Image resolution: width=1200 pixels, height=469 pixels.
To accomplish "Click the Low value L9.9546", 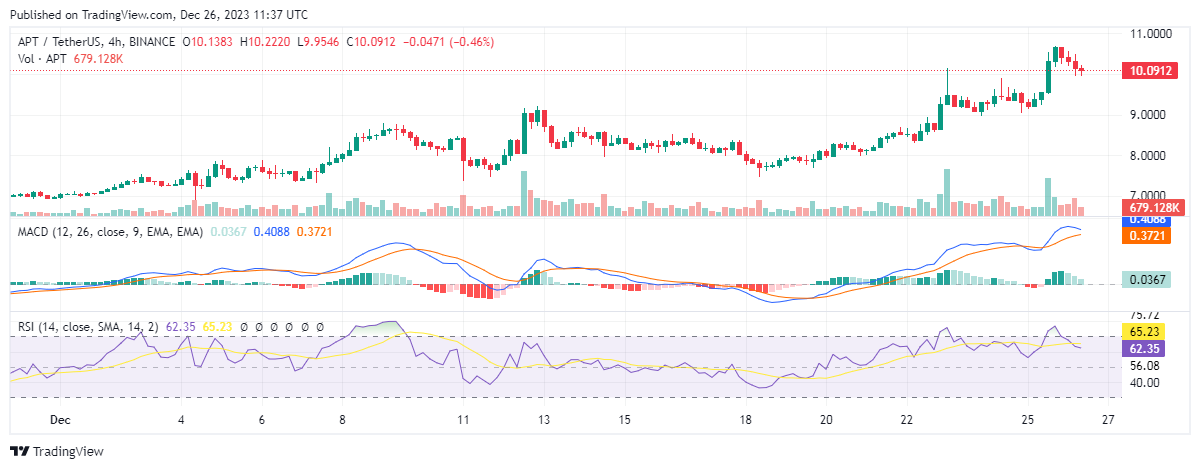I will (318, 42).
